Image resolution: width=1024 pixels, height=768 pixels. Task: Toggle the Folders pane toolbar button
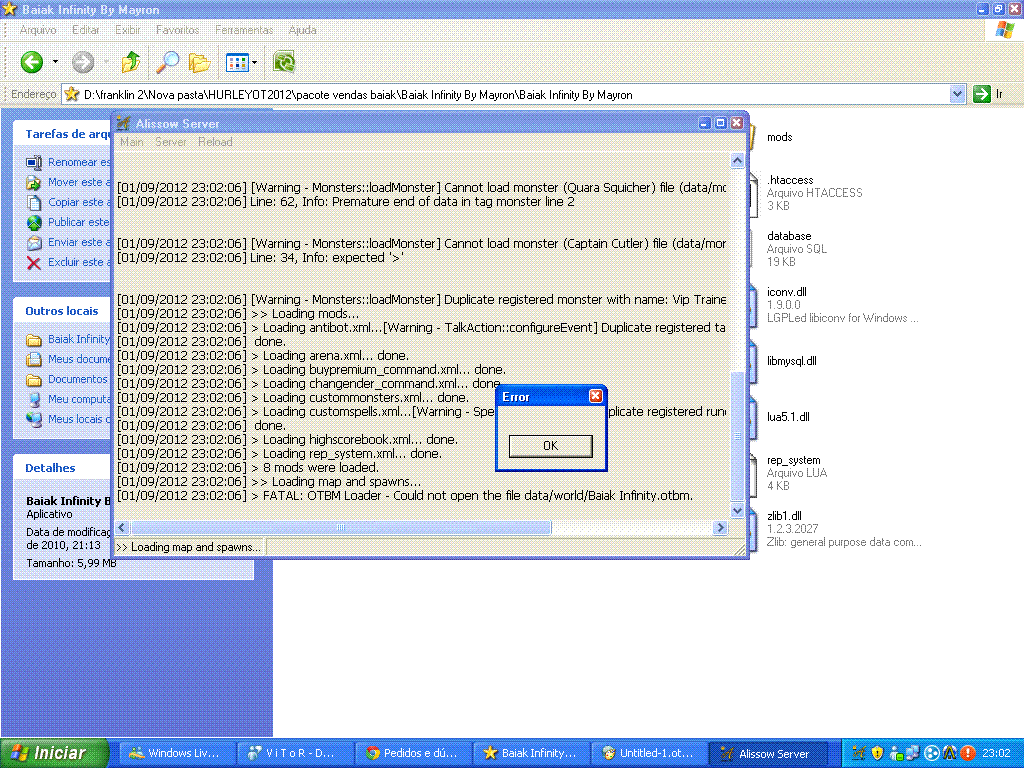coord(199,62)
